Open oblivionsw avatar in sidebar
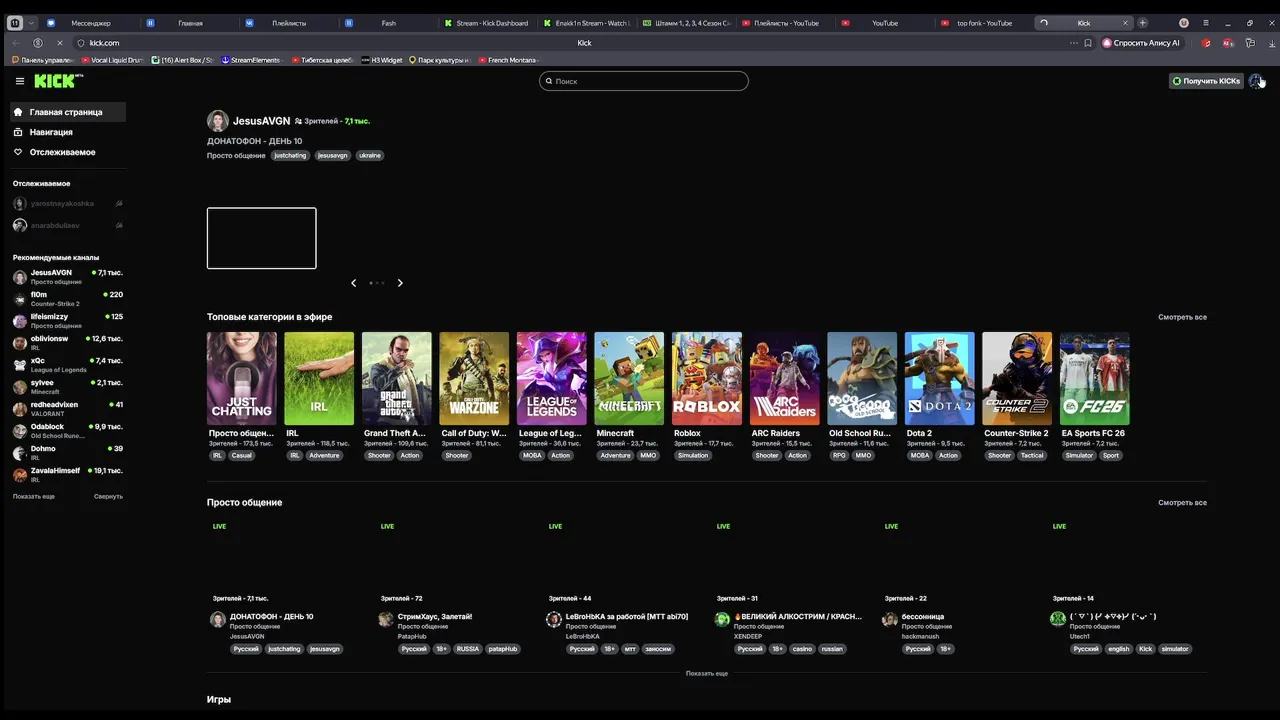Screen dimensions: 1280x720 tap(20, 343)
